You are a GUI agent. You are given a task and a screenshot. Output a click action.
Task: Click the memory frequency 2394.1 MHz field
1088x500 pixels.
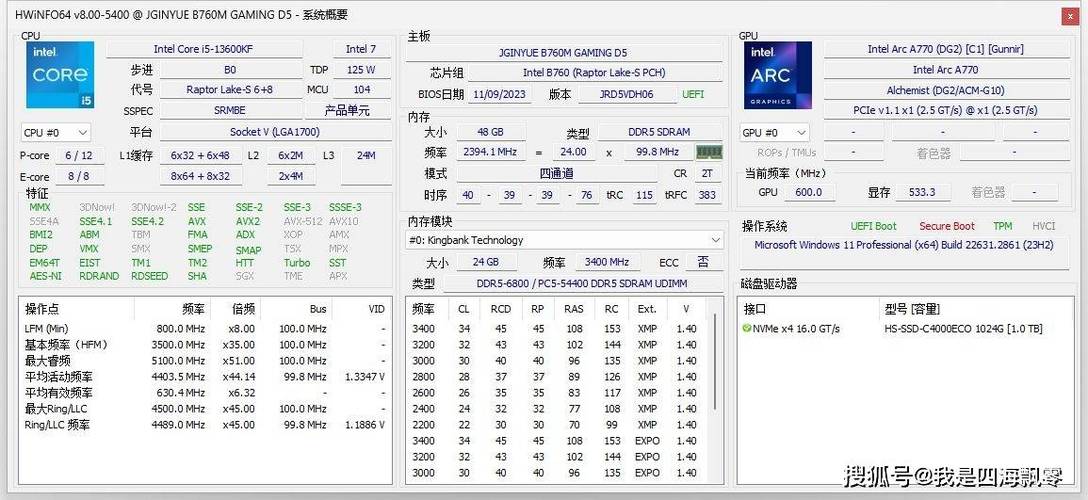click(491, 152)
